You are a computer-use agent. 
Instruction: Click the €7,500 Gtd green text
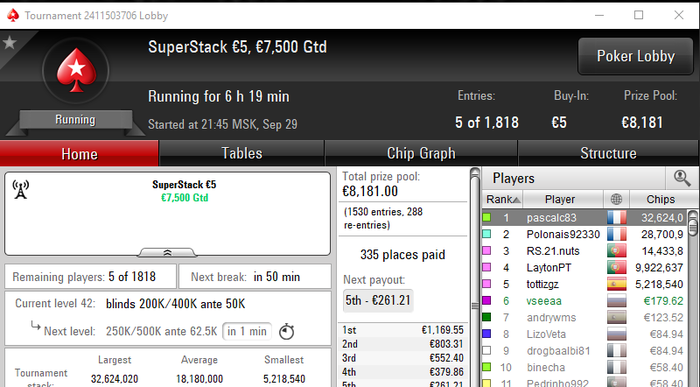184,198
